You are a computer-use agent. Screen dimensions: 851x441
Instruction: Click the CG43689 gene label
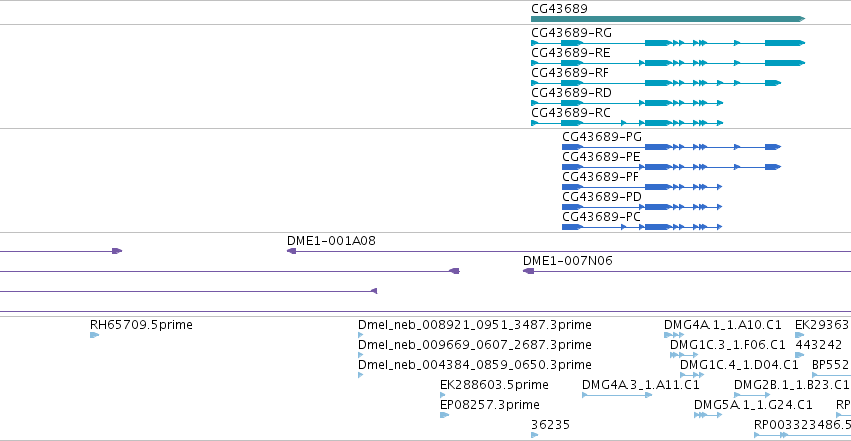pyautogui.click(x=559, y=9)
